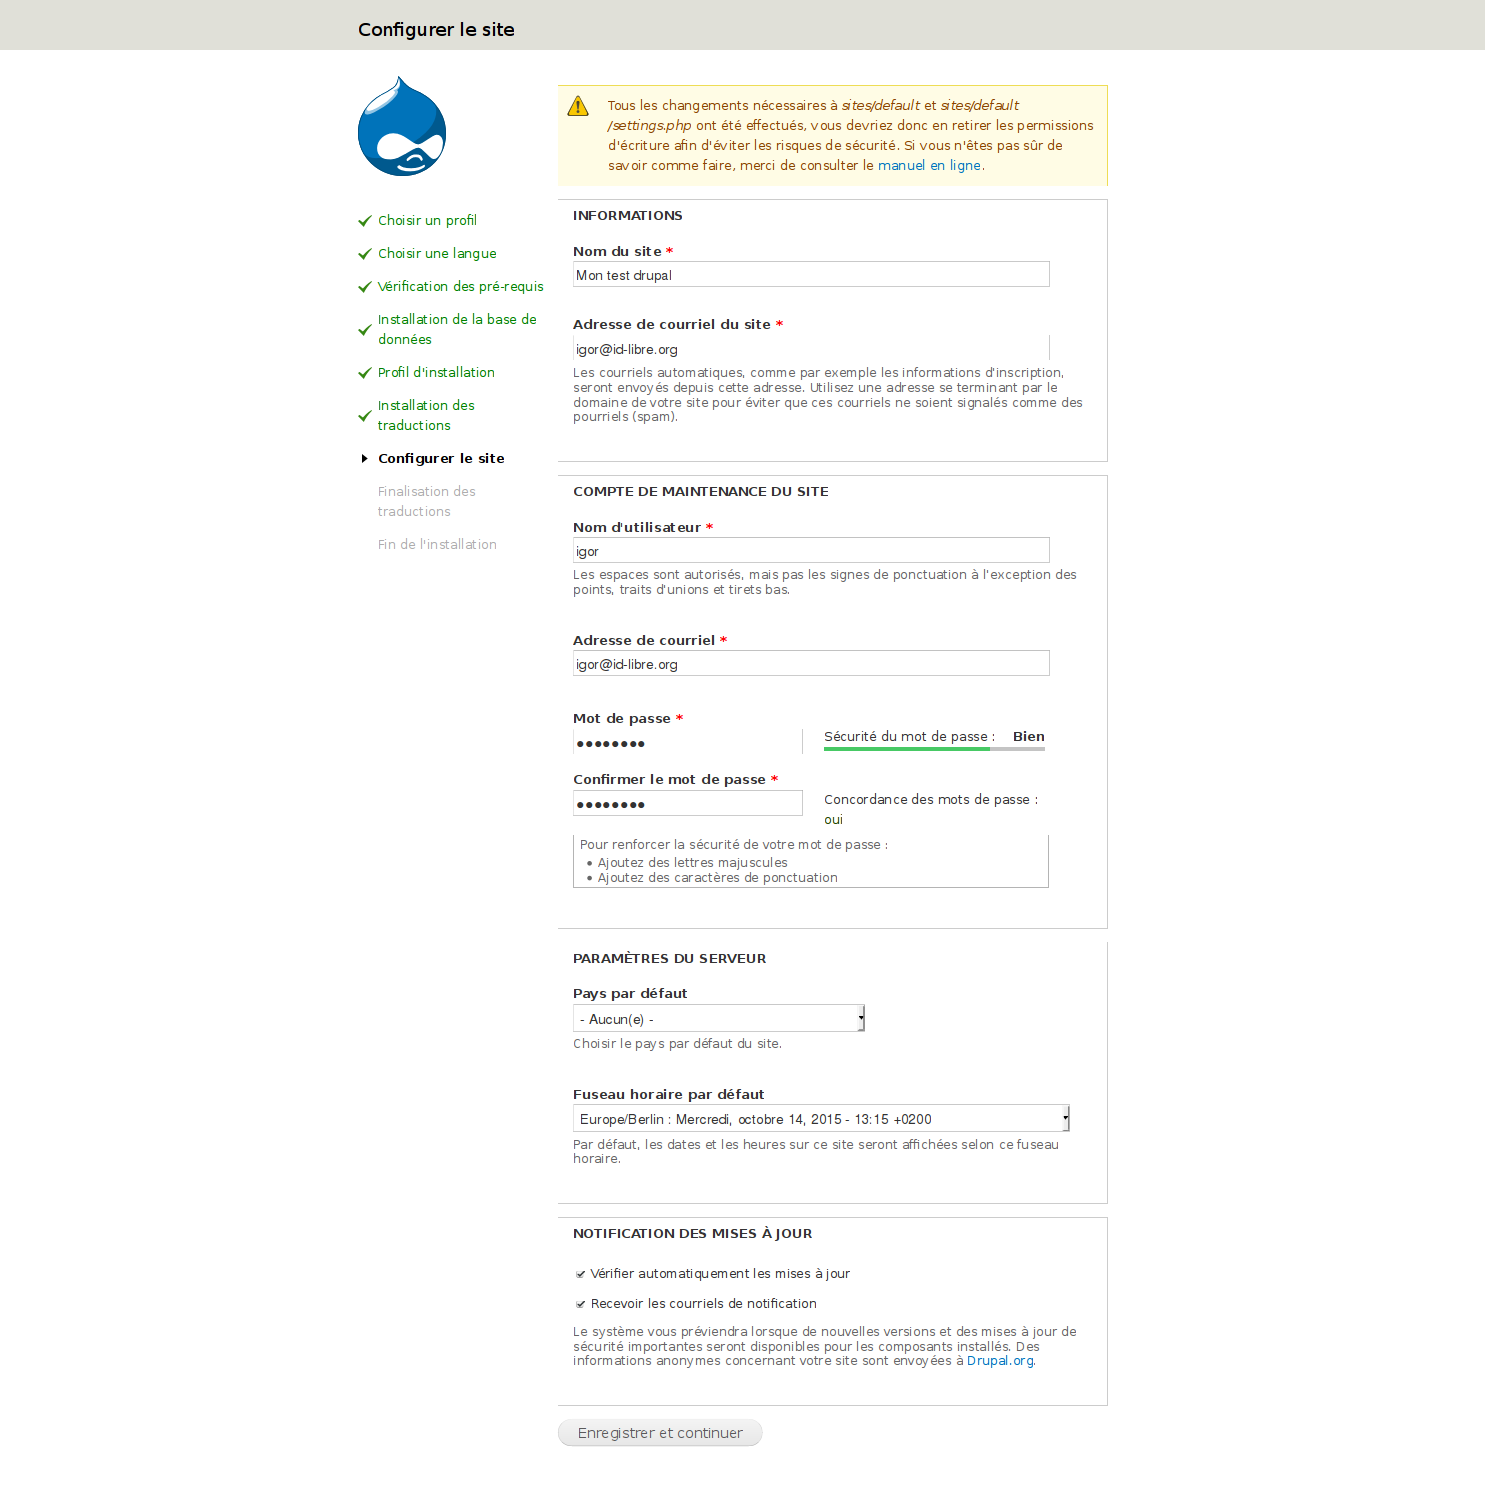Open the Pays par défaut dropdown
Image resolution: width=1485 pixels, height=1499 pixels.
[x=718, y=1019]
